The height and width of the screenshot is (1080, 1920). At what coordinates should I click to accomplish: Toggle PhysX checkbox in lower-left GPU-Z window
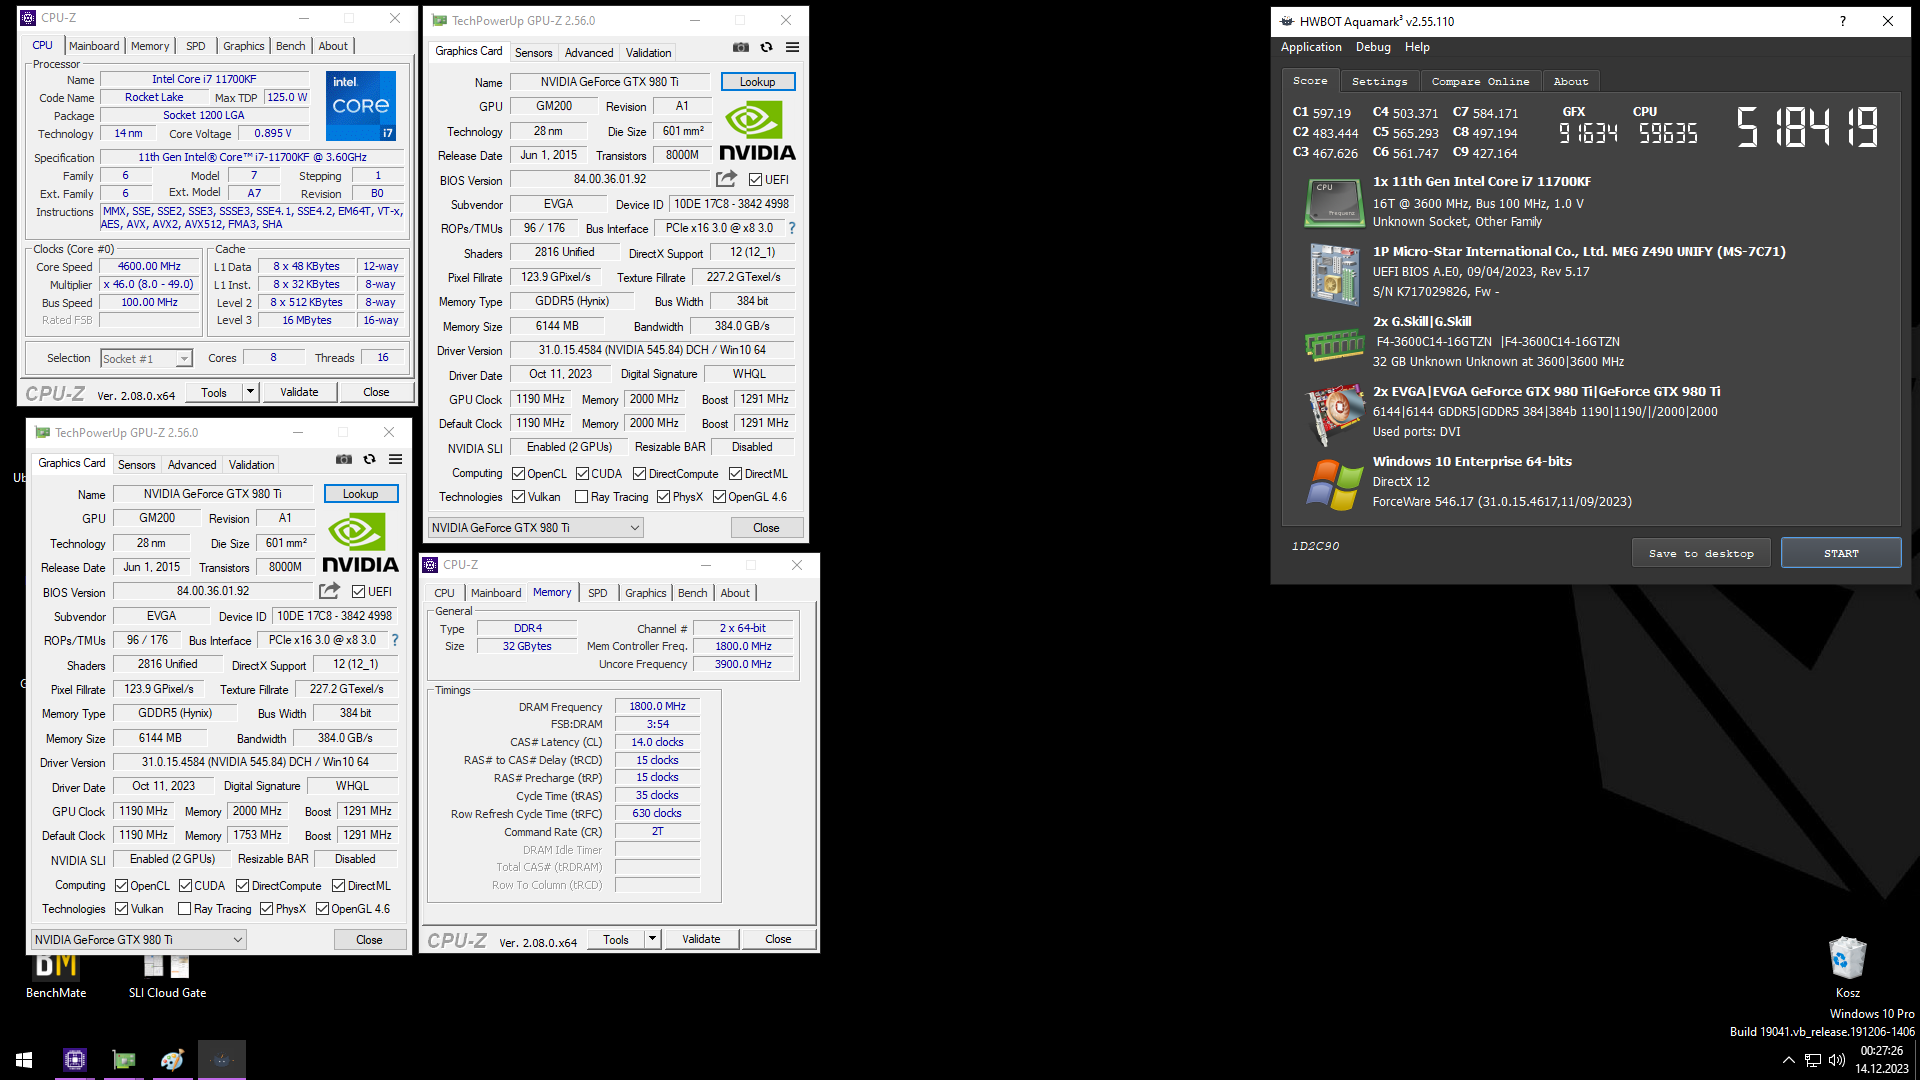[266, 909]
